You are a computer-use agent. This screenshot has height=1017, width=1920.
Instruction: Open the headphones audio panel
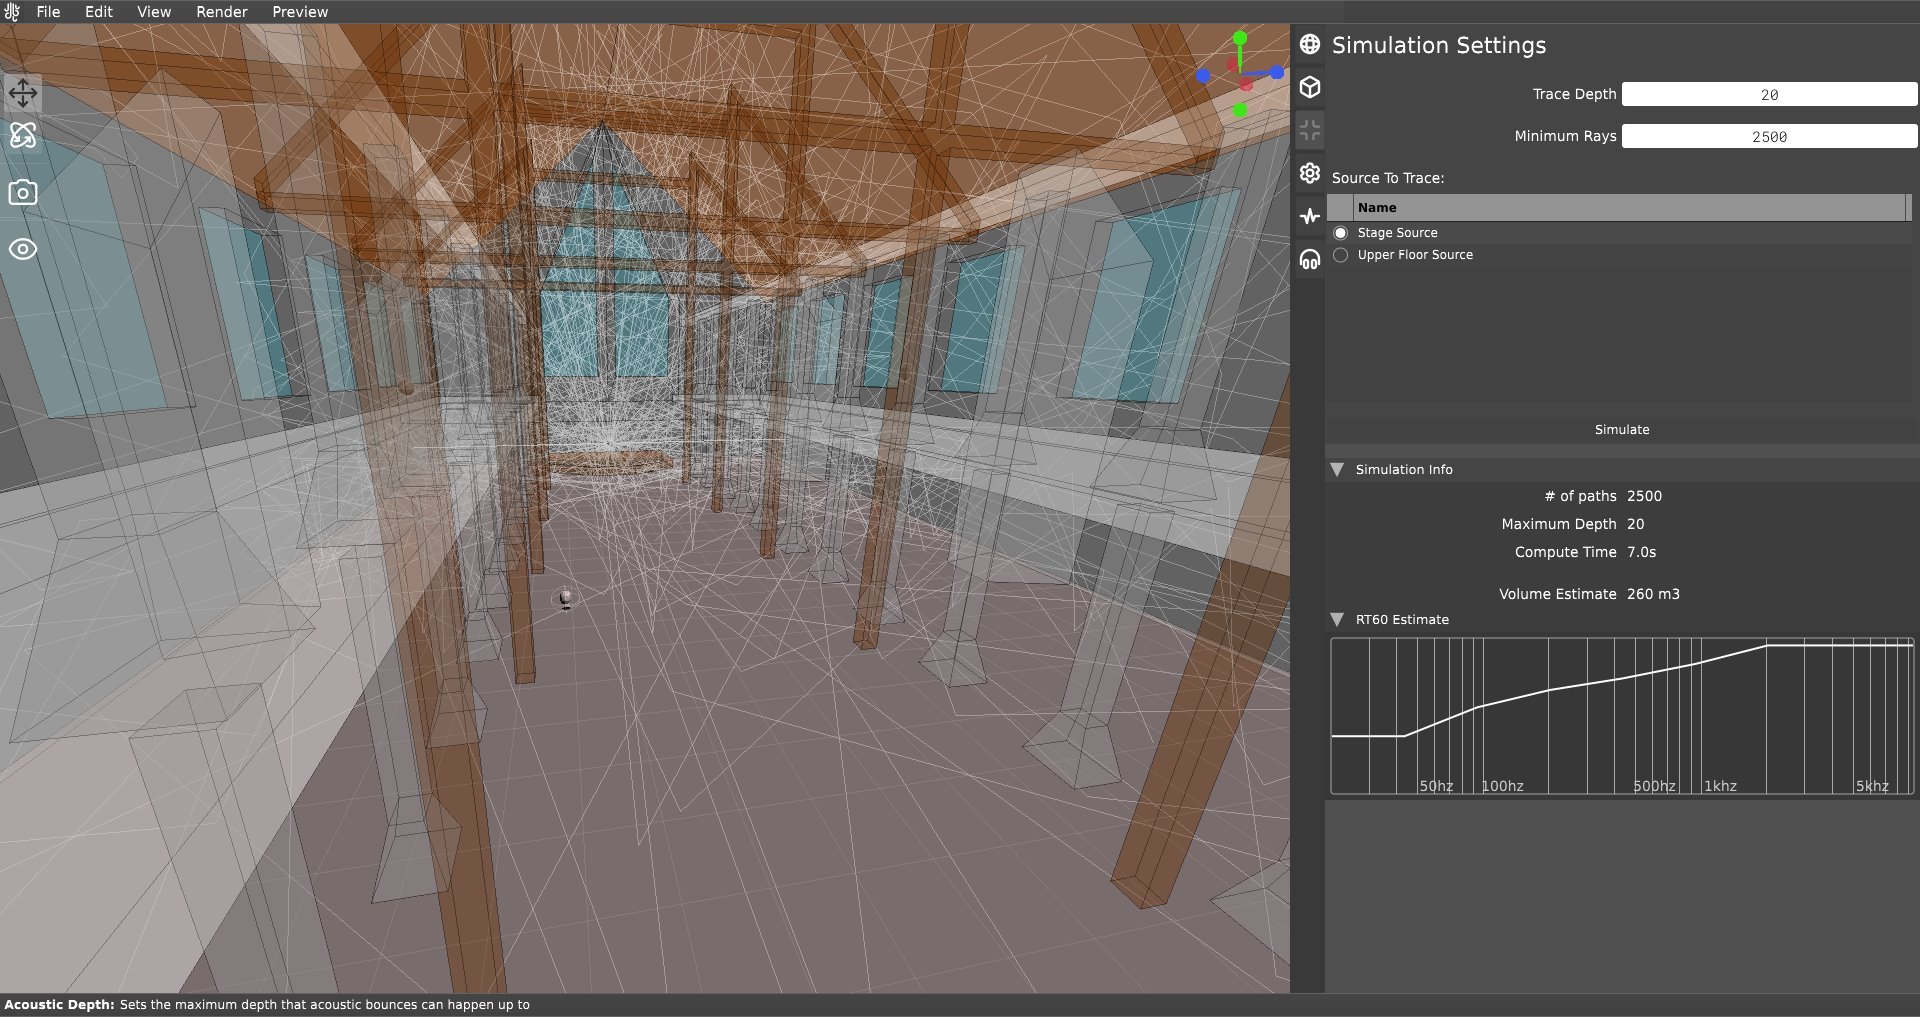(x=1310, y=259)
